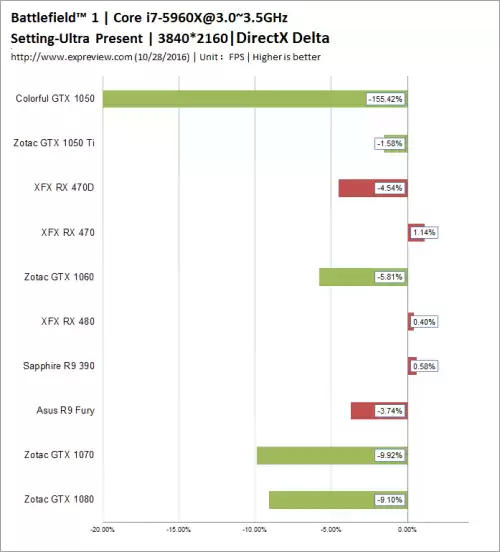Select the -1.58% data label
Viewport: 500px width, 552px height.
(x=389, y=144)
